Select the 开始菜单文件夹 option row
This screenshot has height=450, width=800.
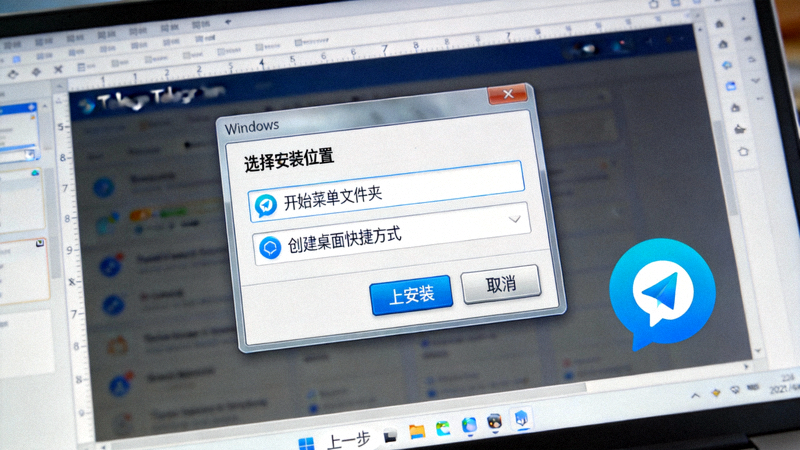(386, 193)
